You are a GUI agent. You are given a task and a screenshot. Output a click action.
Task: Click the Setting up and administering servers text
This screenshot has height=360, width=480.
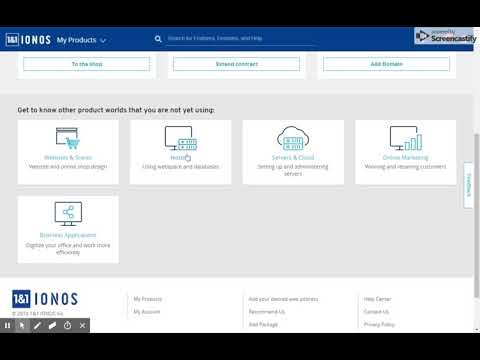pyautogui.click(x=293, y=170)
